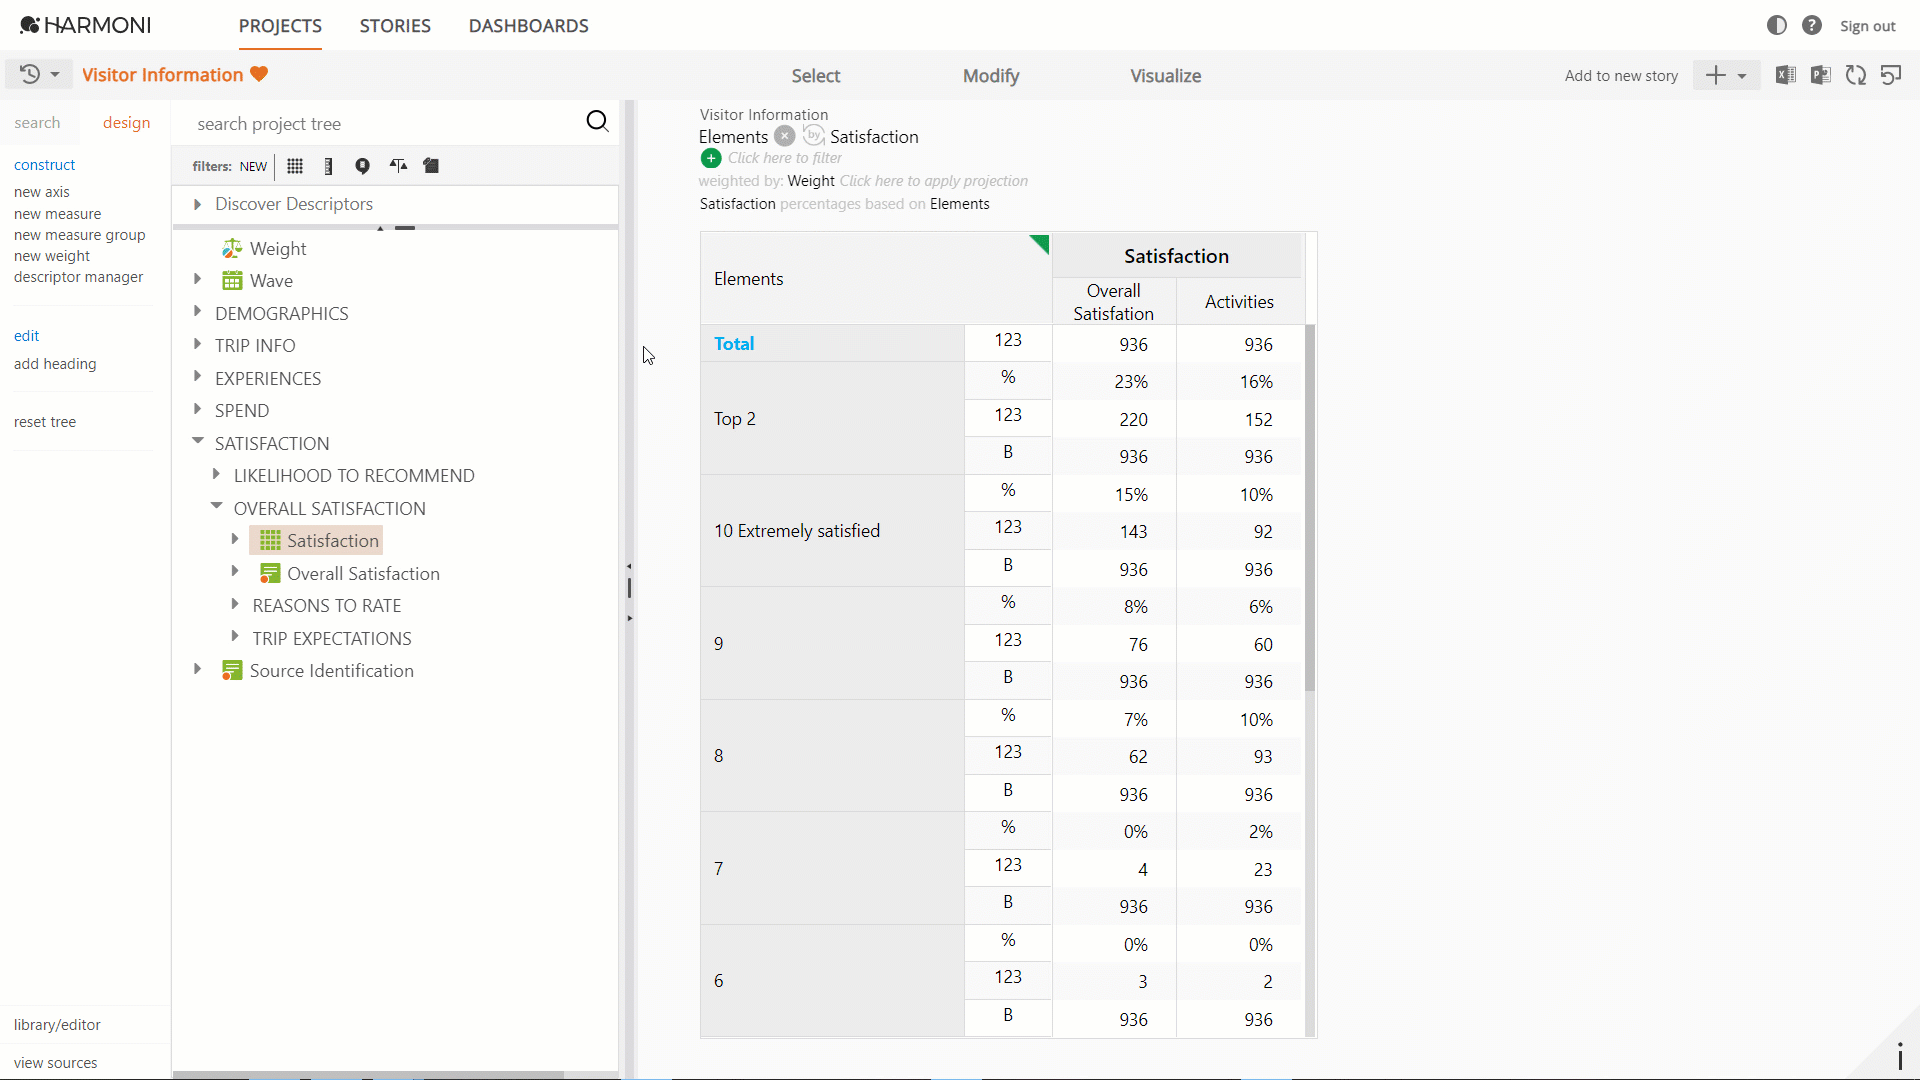The image size is (1920, 1080).
Task: Export the table to PowerPoint
Action: click(x=1820, y=75)
